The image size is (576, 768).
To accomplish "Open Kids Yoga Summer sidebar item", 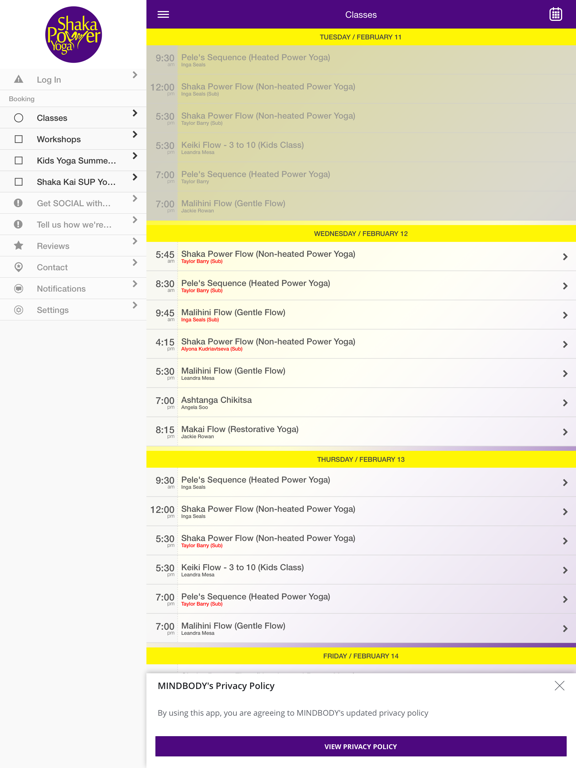I will coord(73,160).
